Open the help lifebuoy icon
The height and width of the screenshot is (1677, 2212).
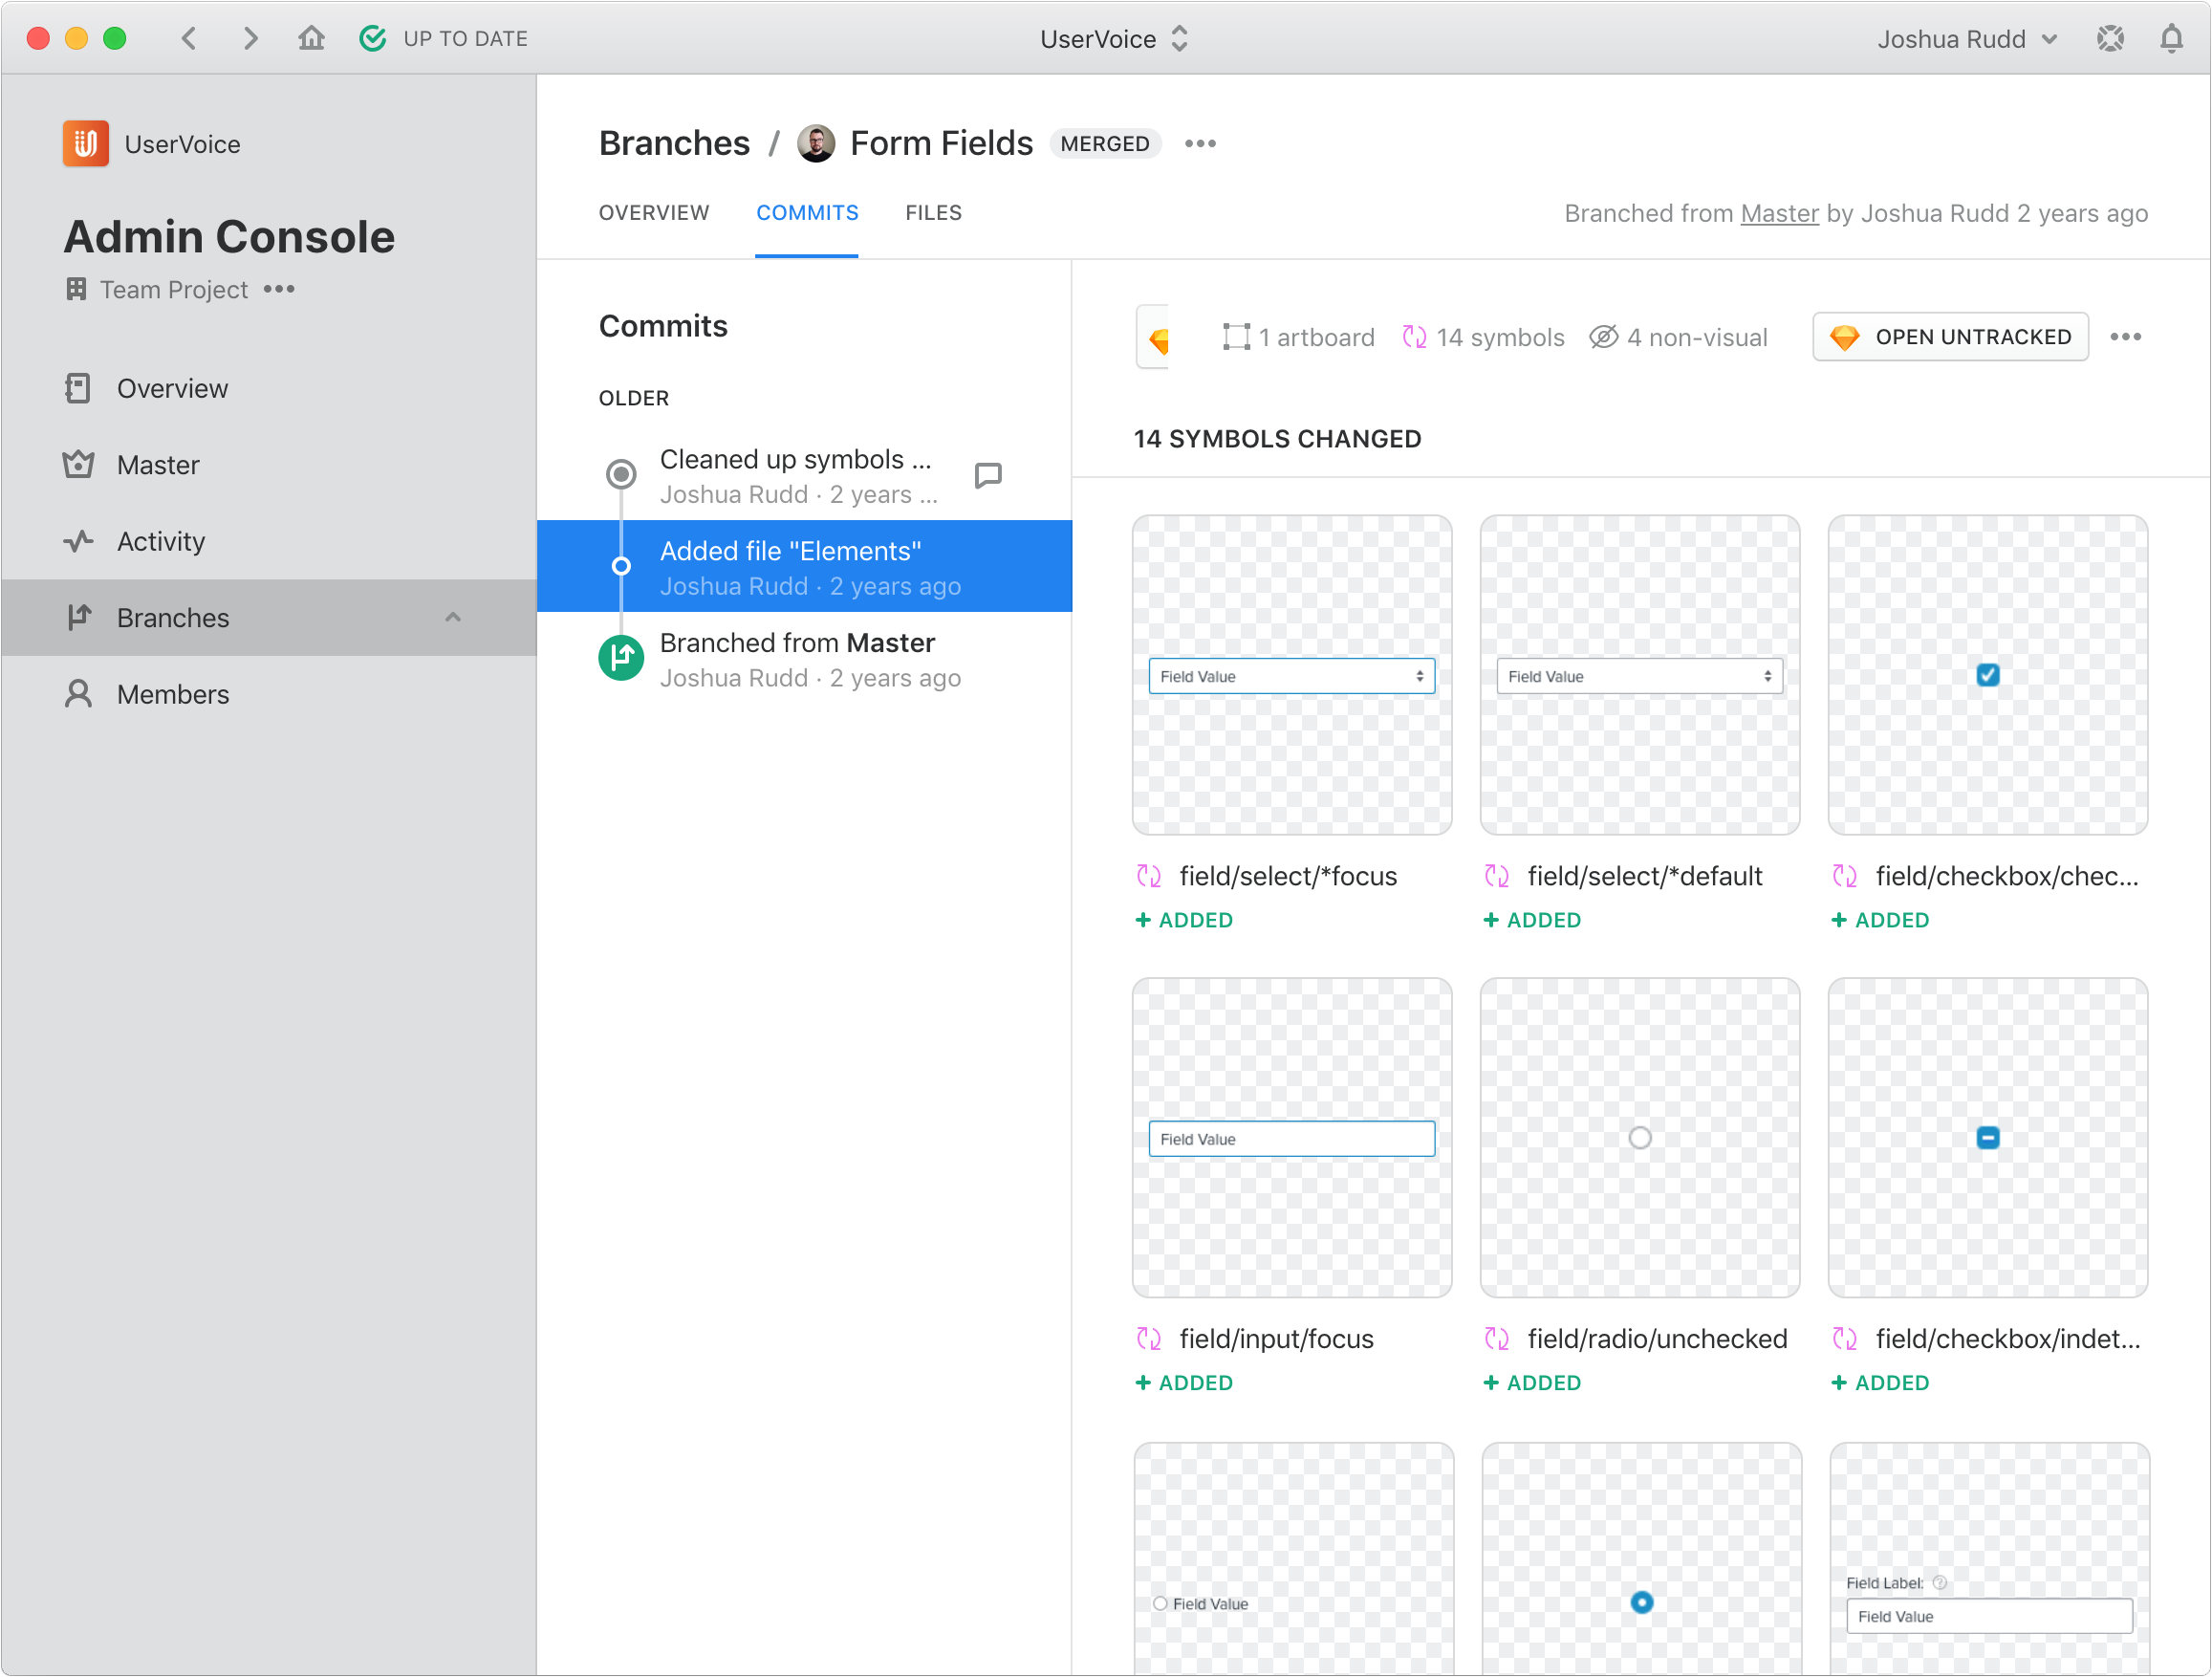coord(2110,39)
